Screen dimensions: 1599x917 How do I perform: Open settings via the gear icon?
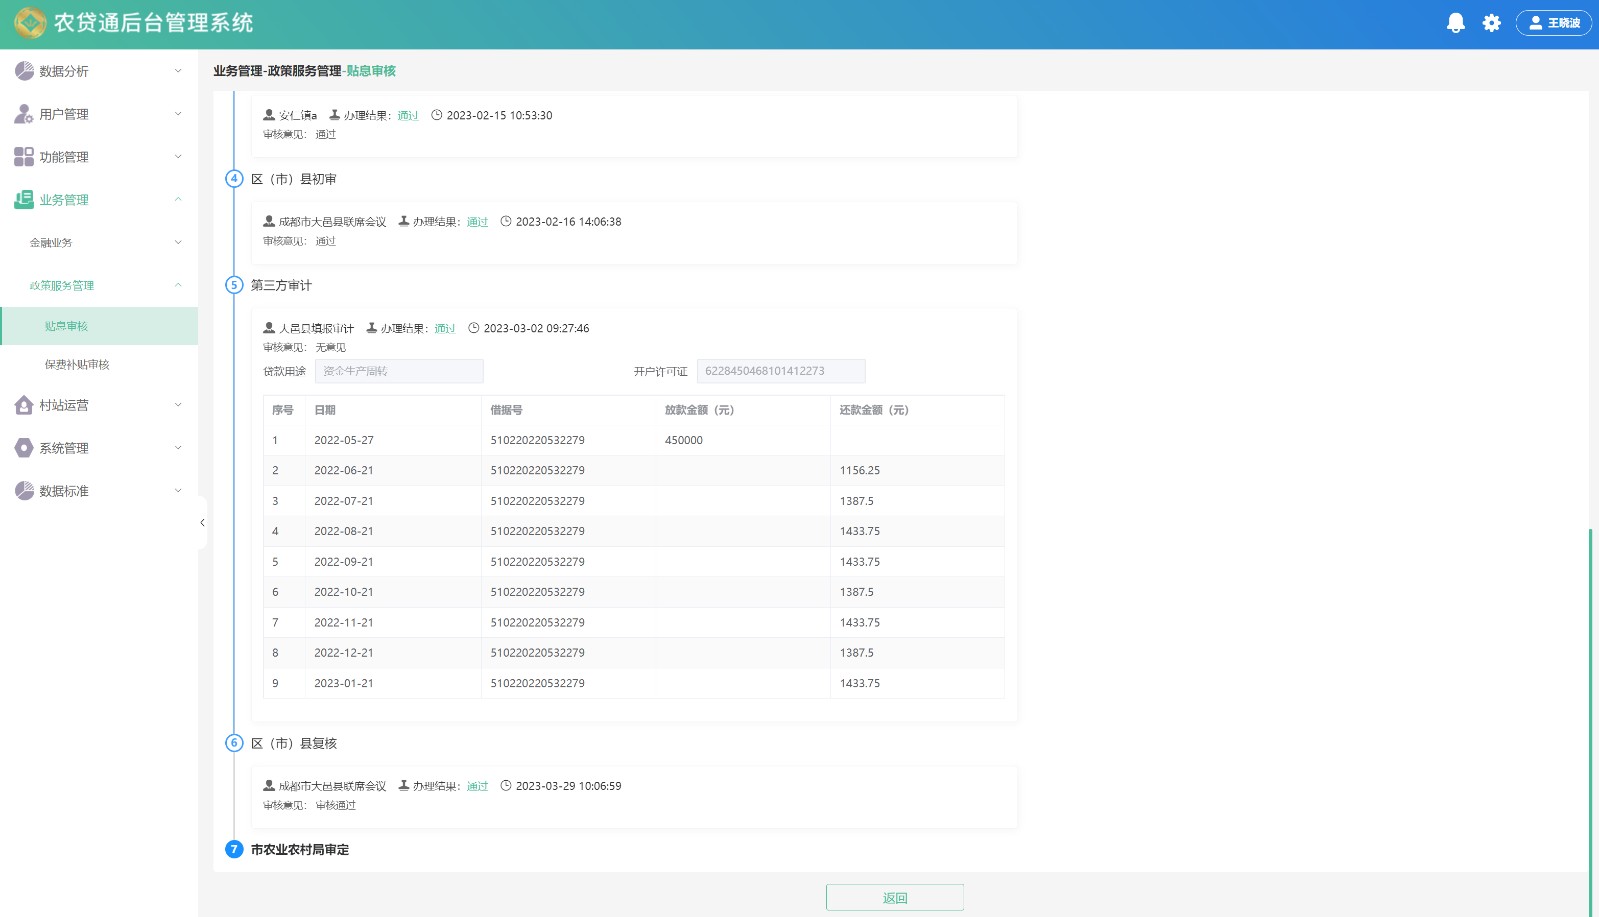tap(1491, 23)
